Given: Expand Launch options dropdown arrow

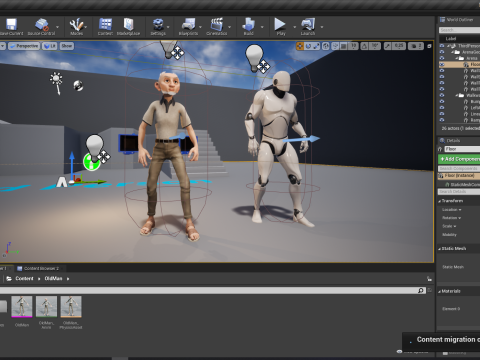Looking at the screenshot, I should pyautogui.click(x=322, y=27).
